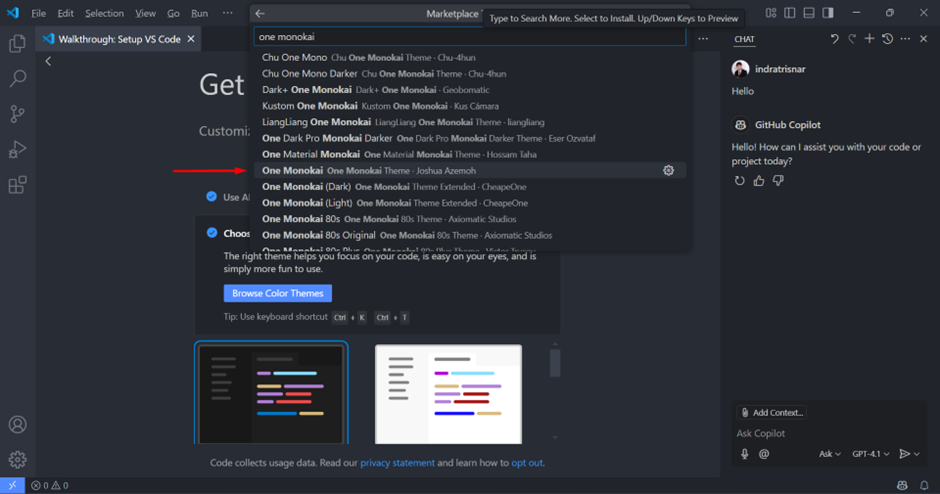Open the Explorer view in activity bar
This screenshot has width=940, height=494.
pyautogui.click(x=17, y=43)
